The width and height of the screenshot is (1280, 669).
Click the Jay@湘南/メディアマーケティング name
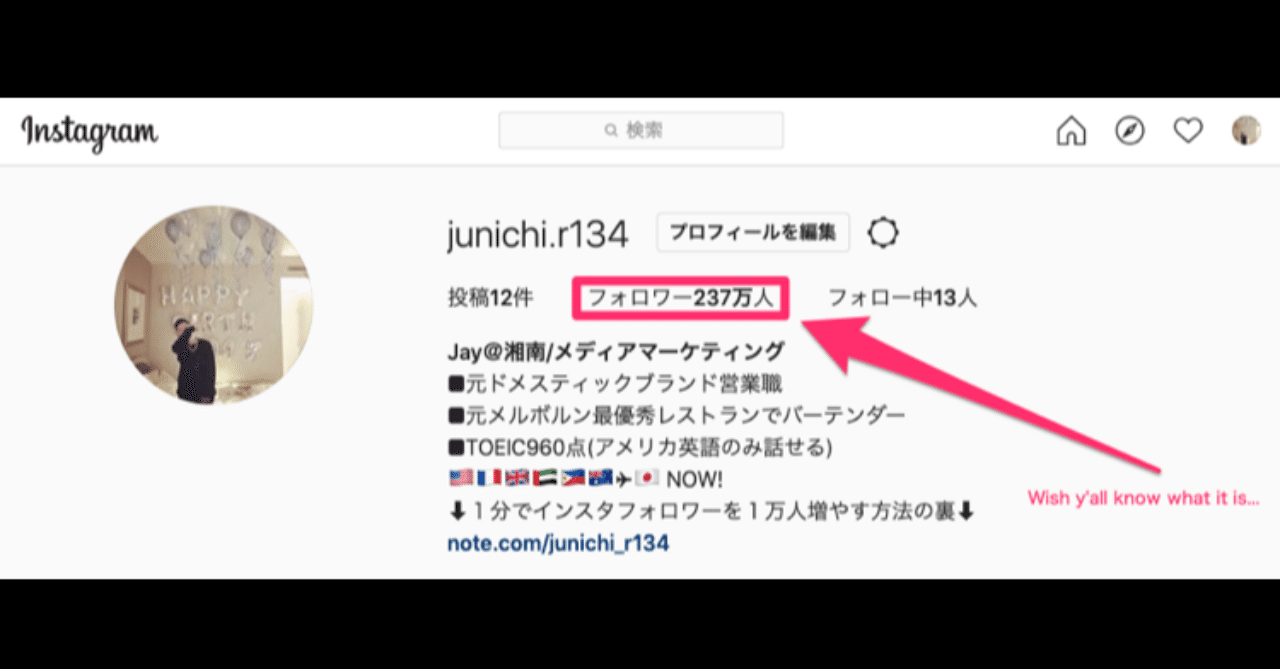616,352
